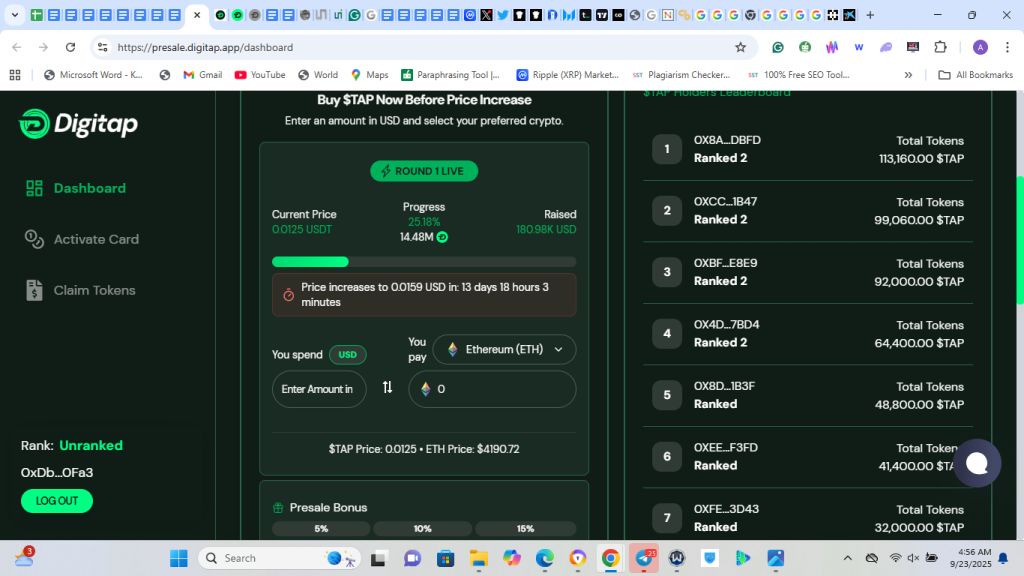Open the YouTube bookmark
1024x576 pixels.
pyautogui.click(x=260, y=75)
